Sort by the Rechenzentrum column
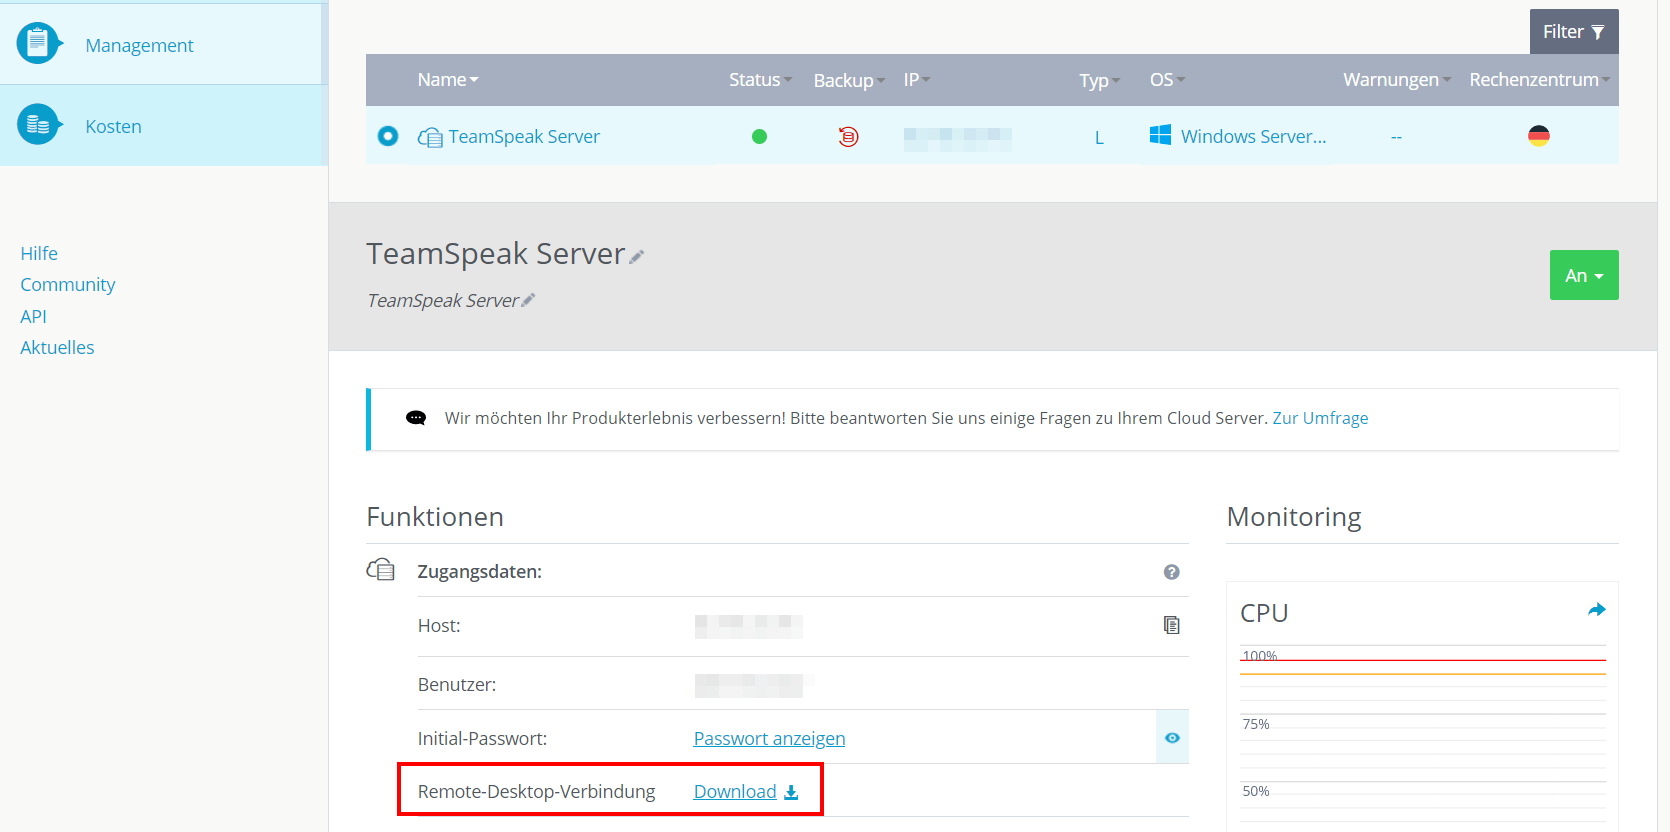The height and width of the screenshot is (832, 1670). click(1540, 79)
